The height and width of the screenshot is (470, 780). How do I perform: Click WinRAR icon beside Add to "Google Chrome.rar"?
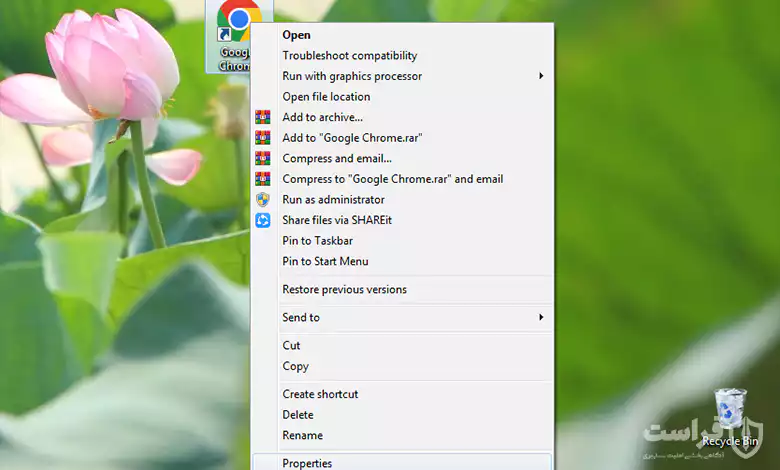263,138
